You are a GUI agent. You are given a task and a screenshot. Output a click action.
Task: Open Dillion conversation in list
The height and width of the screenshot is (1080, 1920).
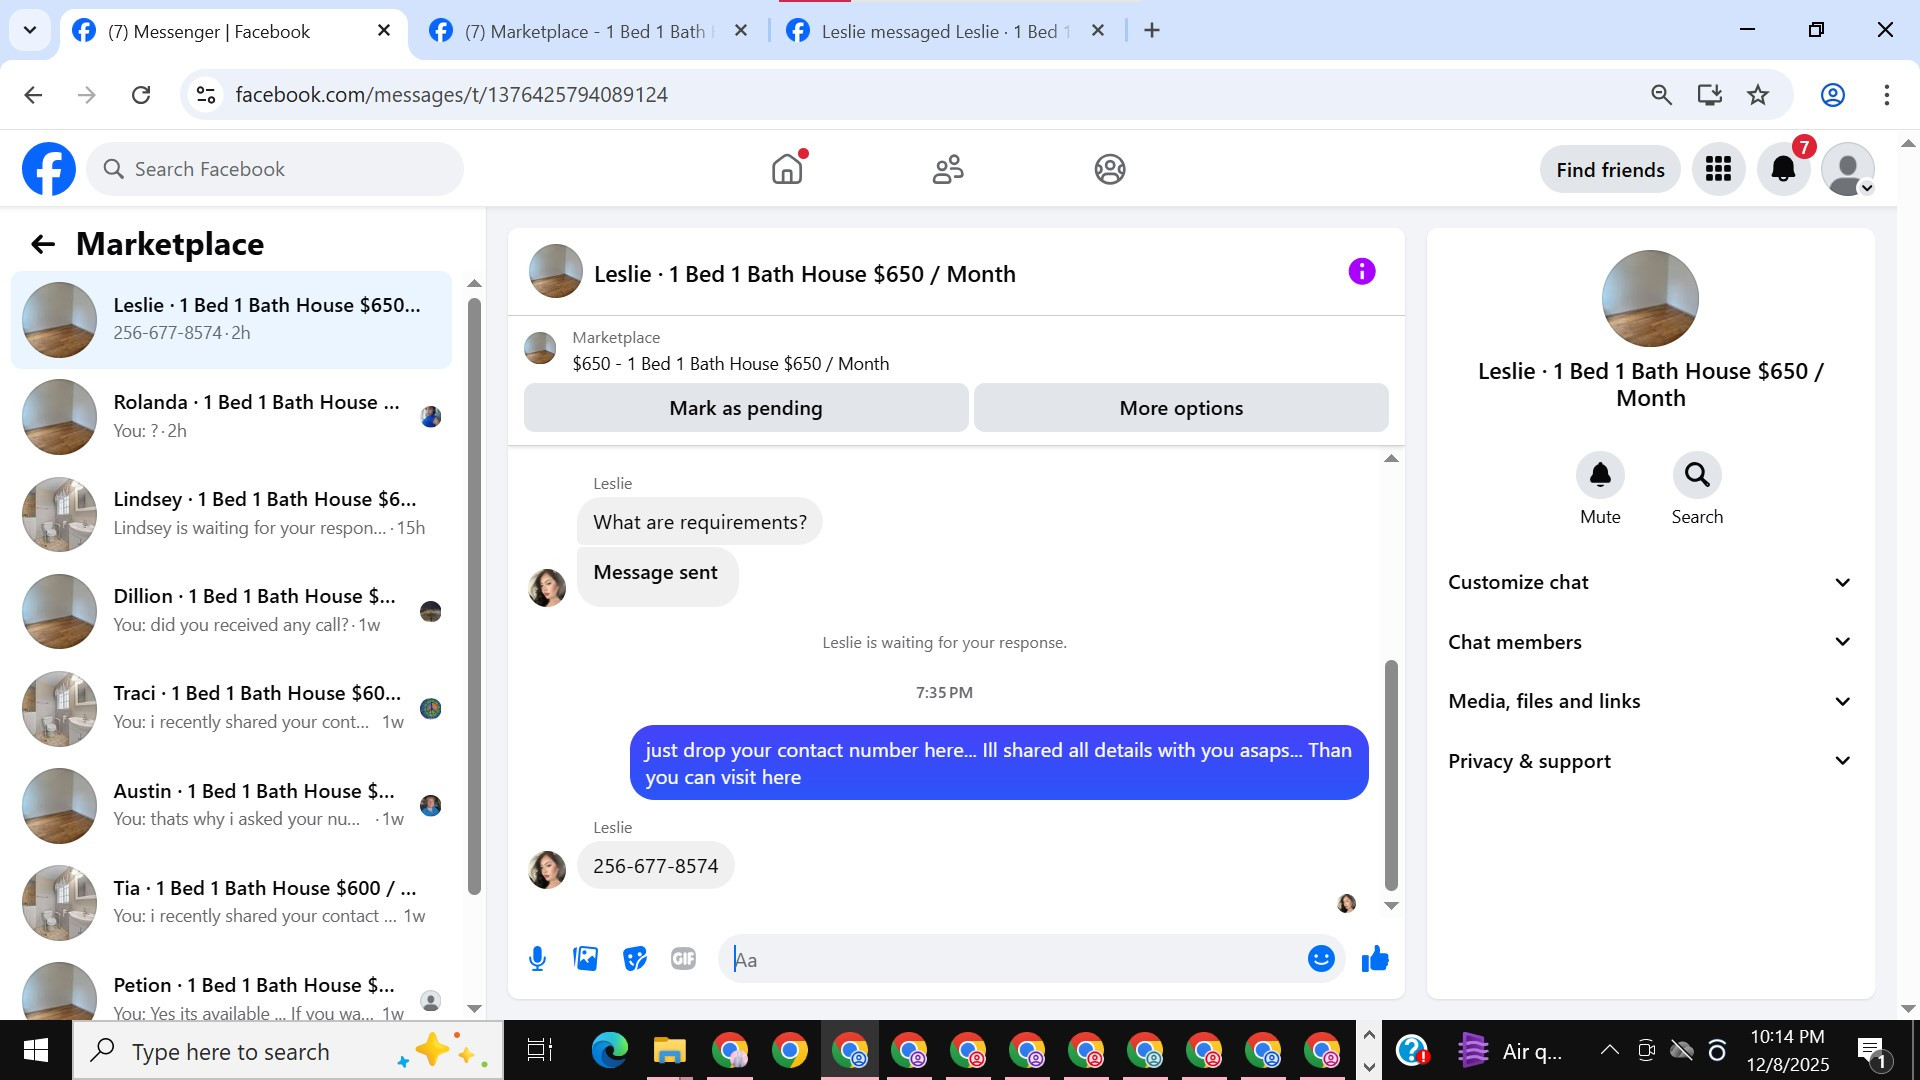(x=231, y=610)
